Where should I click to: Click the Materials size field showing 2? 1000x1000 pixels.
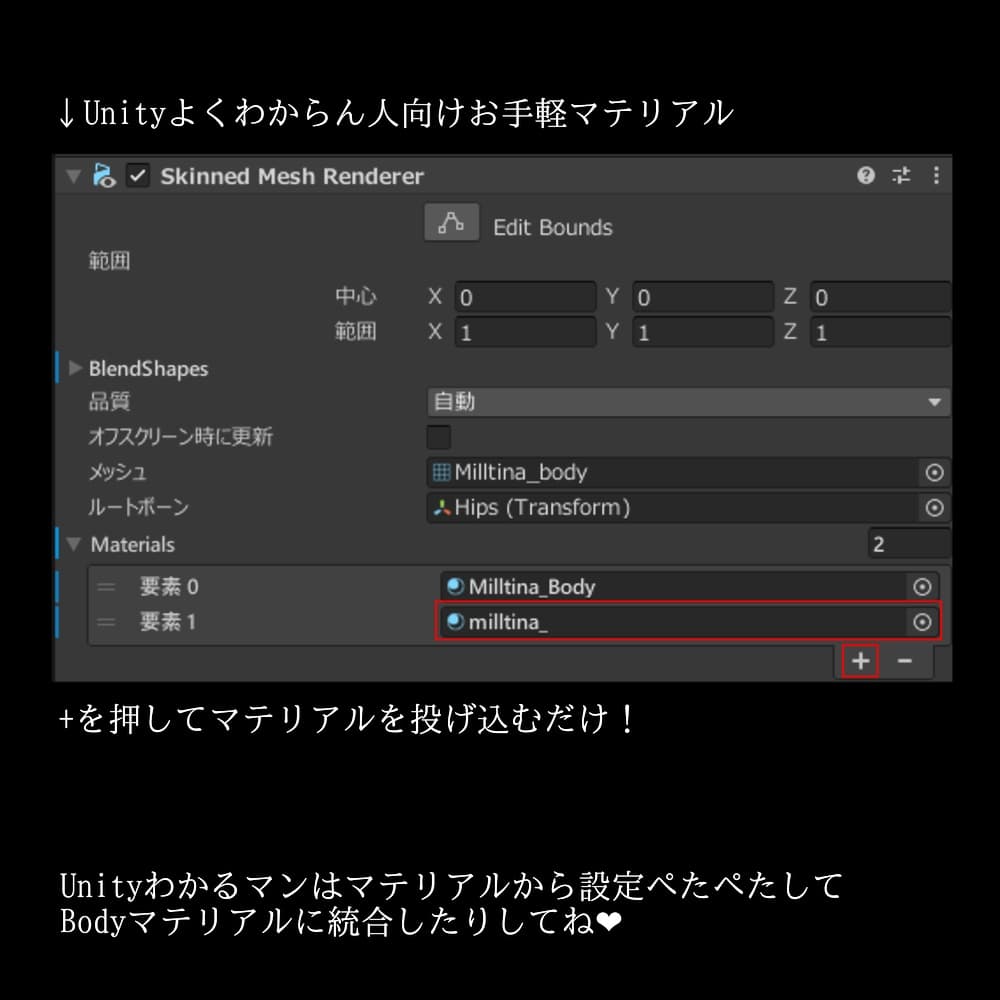click(x=909, y=544)
